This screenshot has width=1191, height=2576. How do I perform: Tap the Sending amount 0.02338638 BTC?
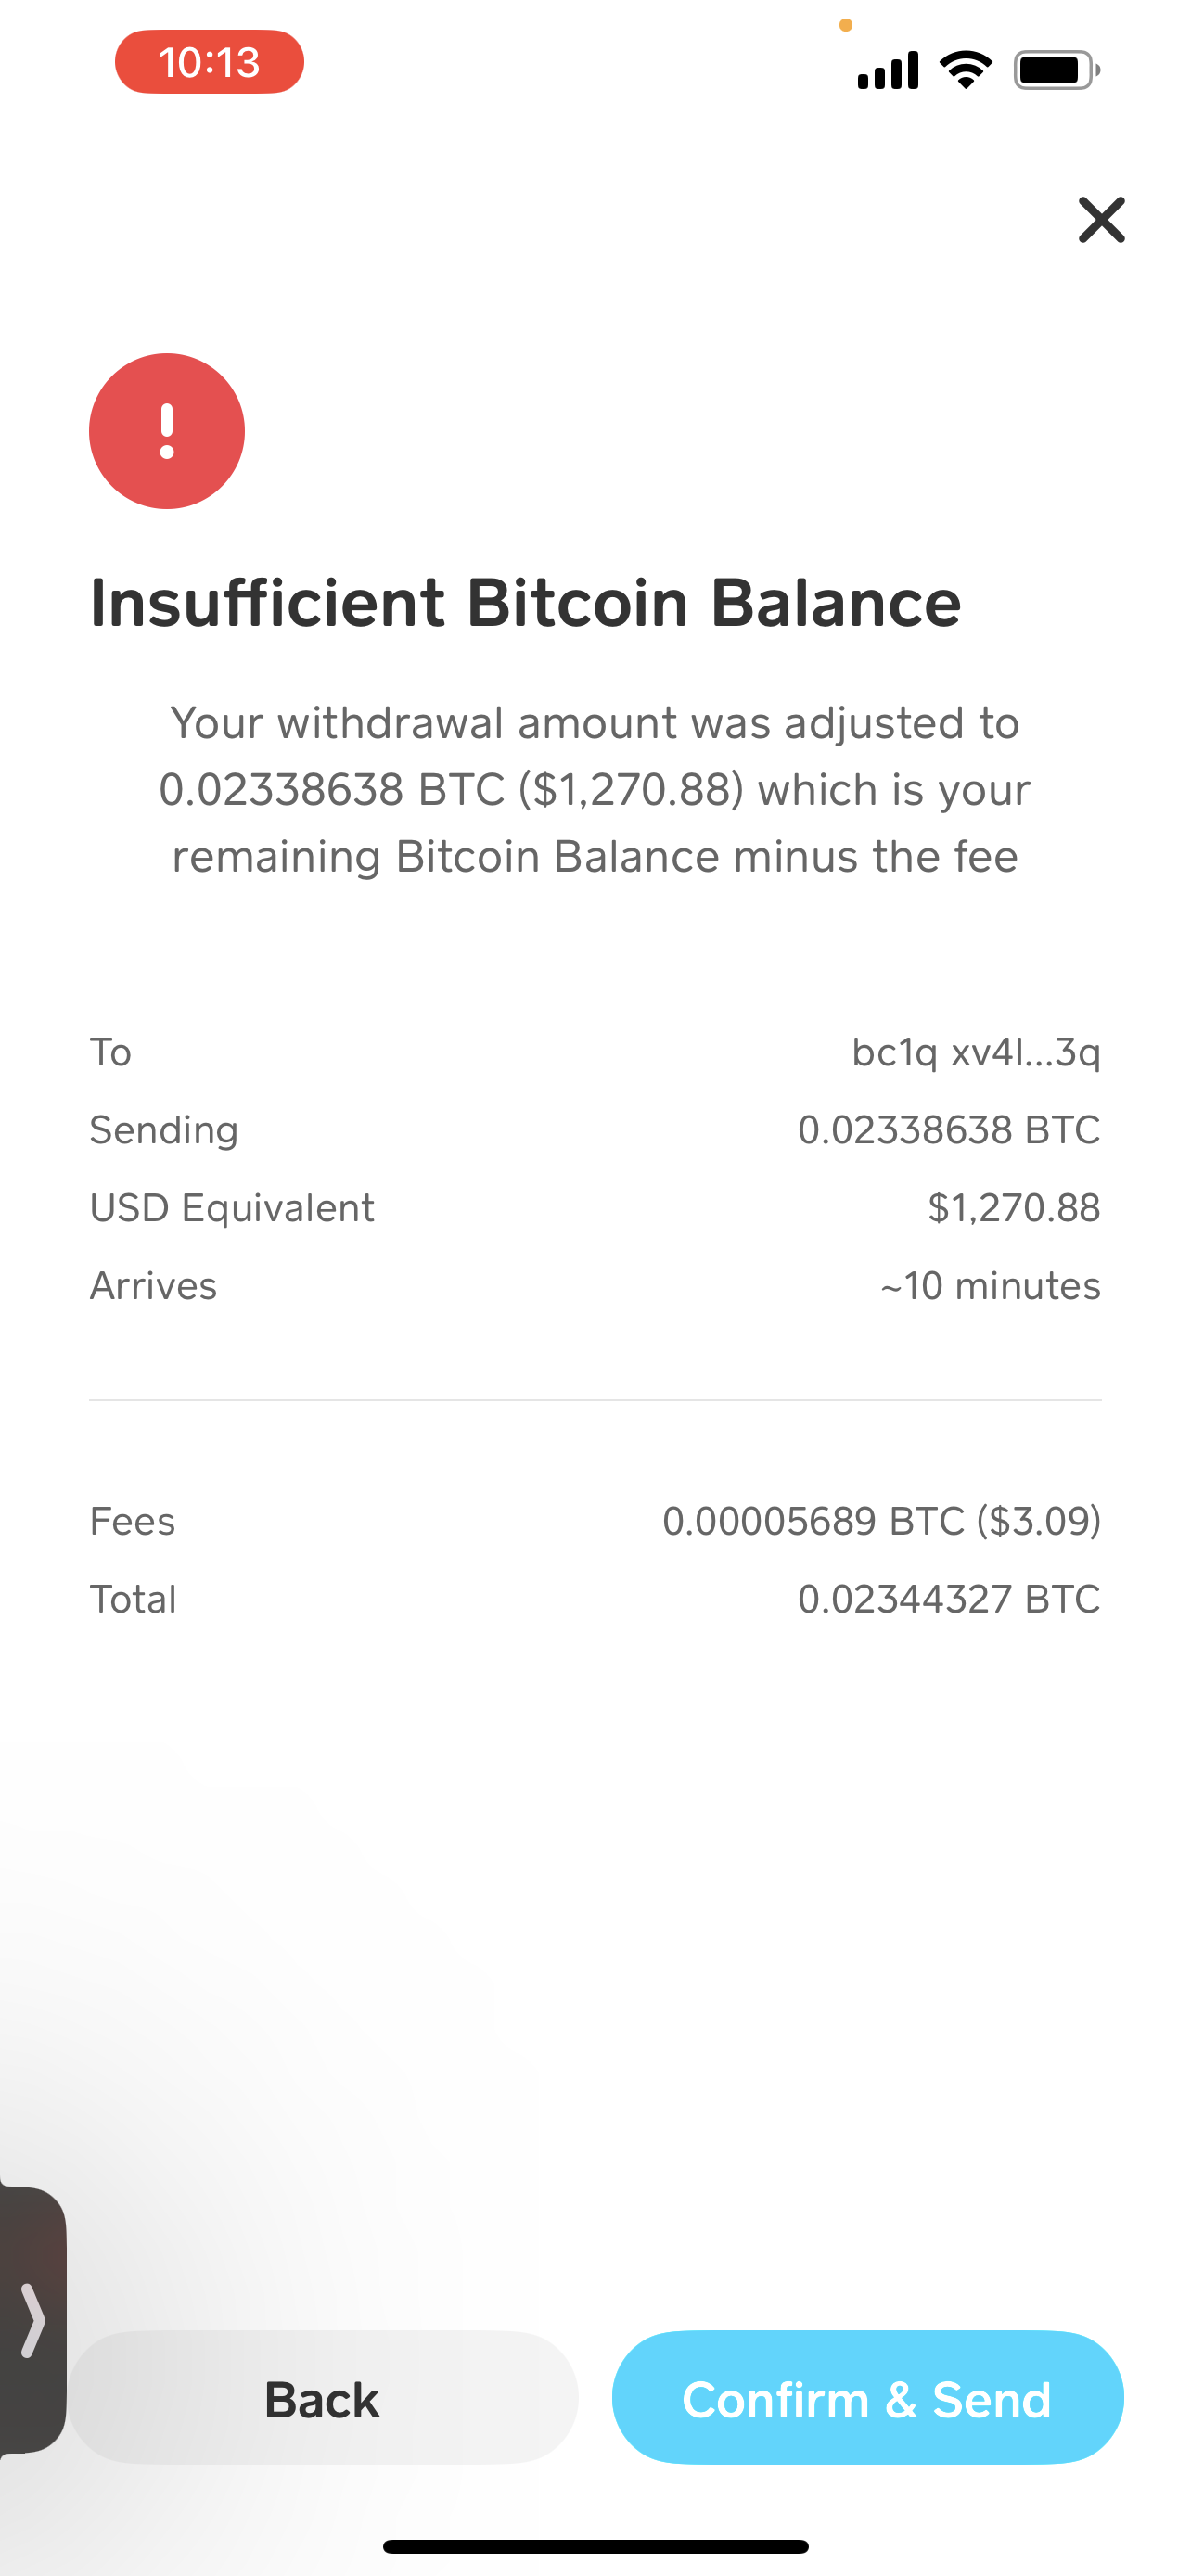coord(948,1130)
